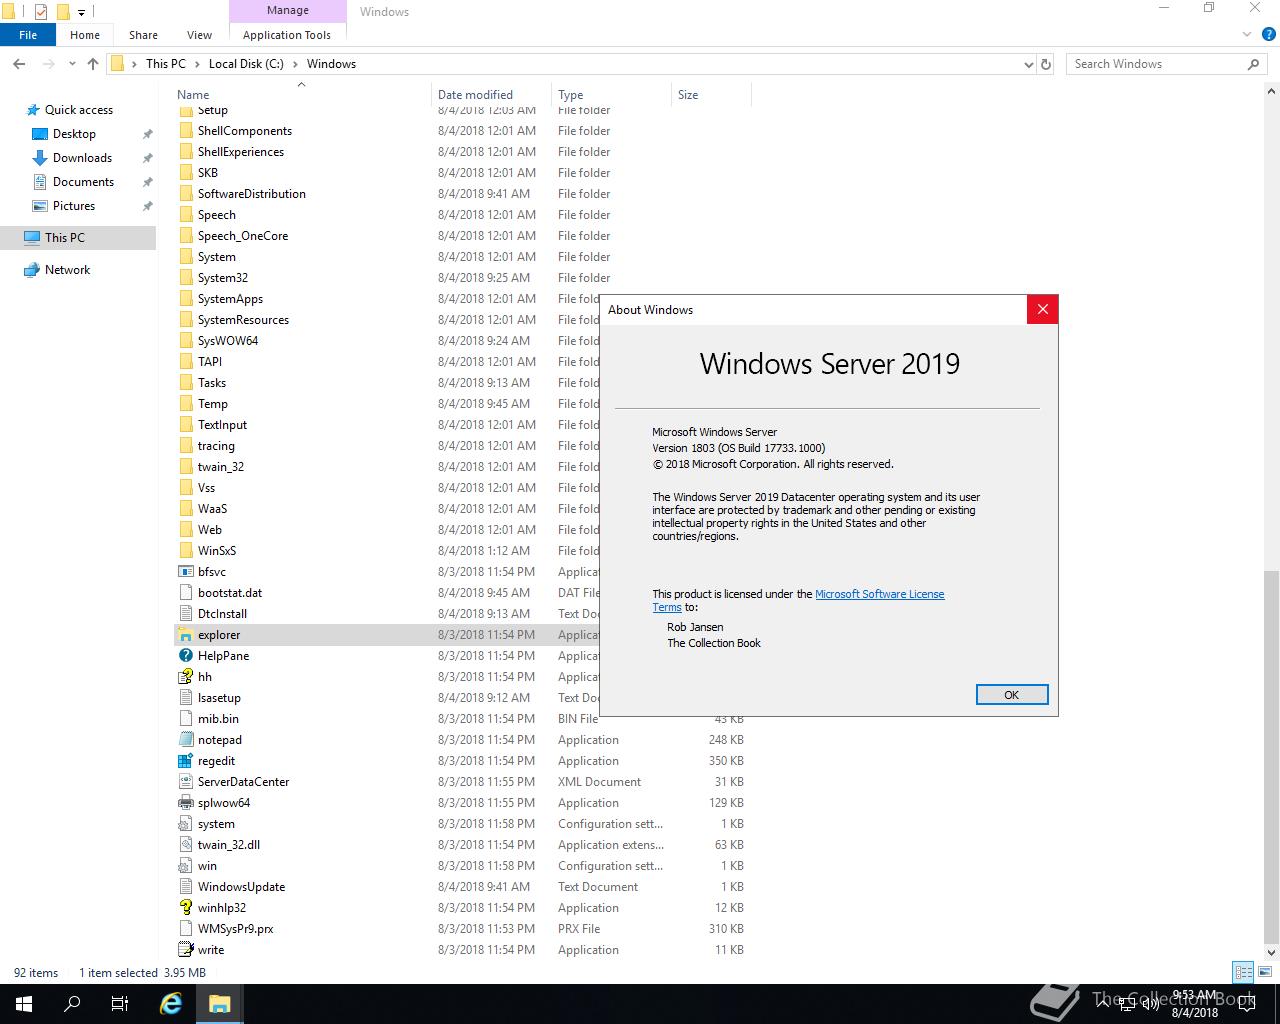Click the bfsvc application icon
Viewport: 1280px width, 1024px height.
tap(185, 572)
